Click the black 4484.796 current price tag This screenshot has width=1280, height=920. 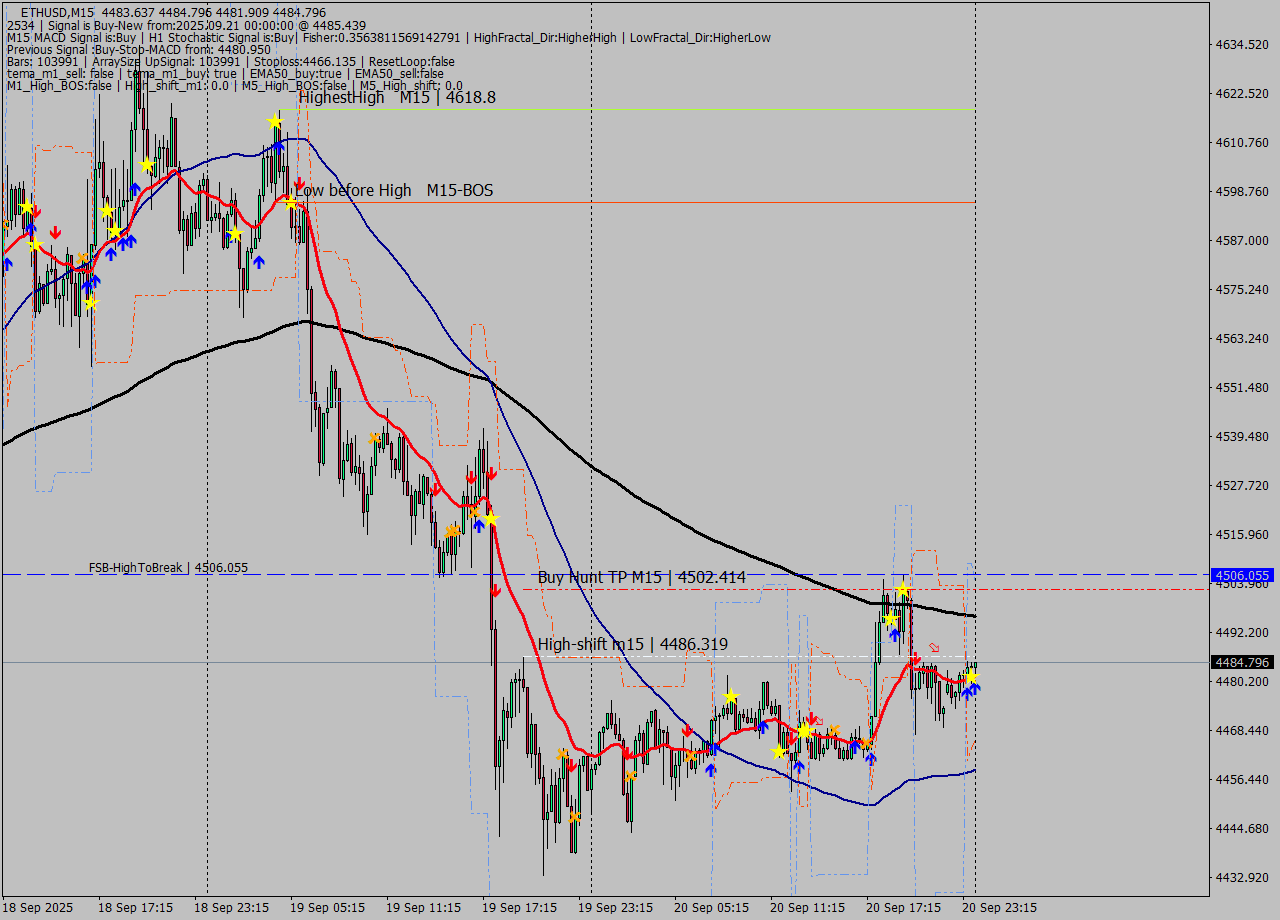(1242, 662)
